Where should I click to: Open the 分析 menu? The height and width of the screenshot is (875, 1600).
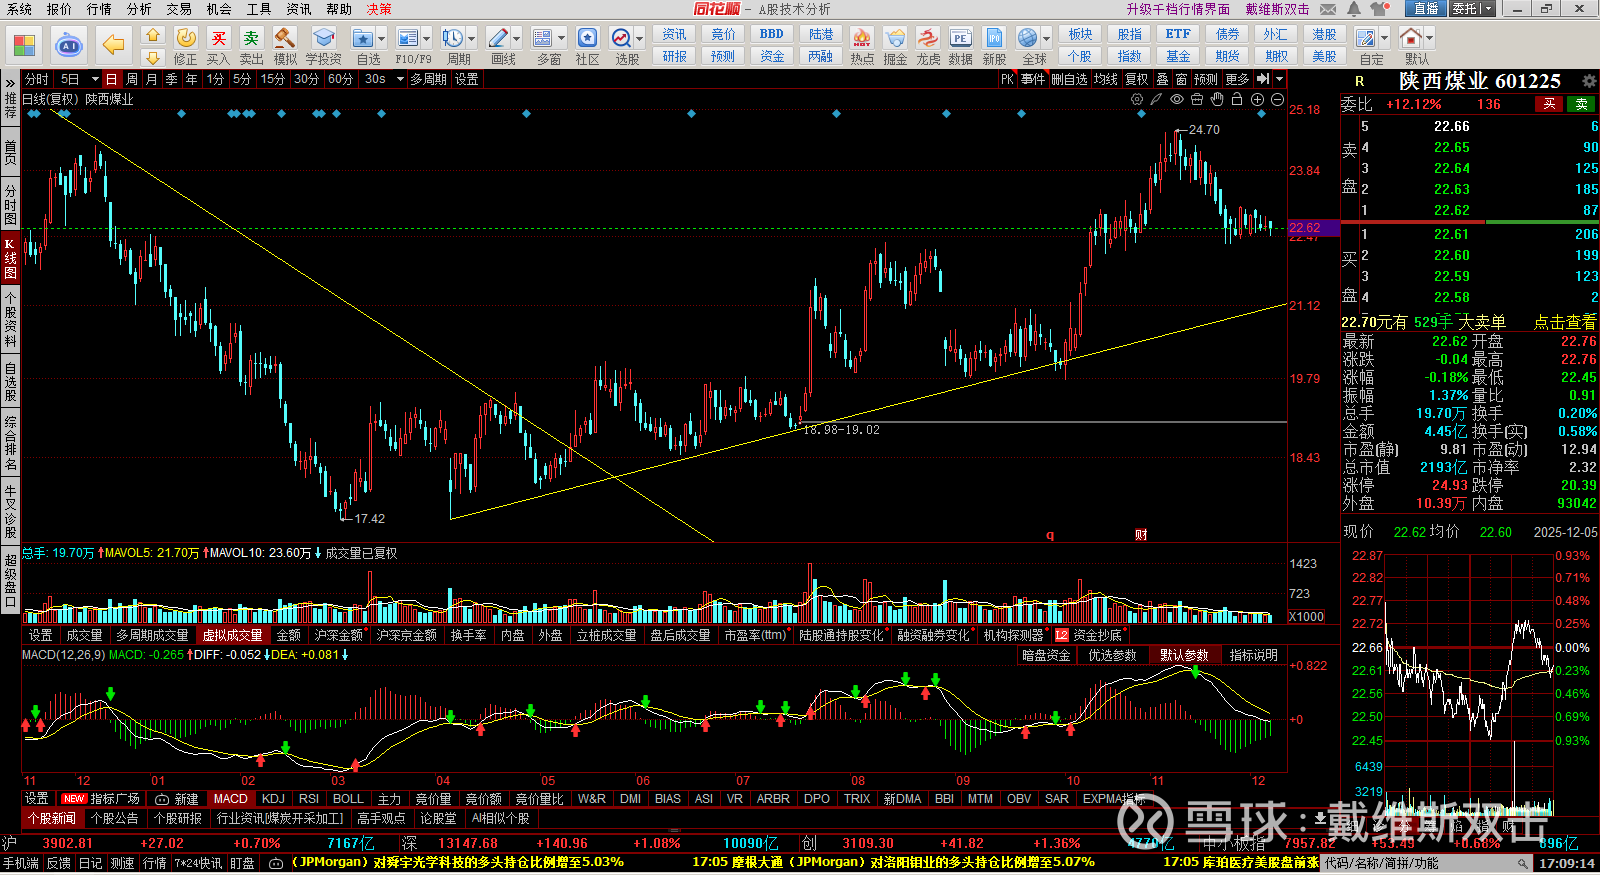tap(139, 9)
